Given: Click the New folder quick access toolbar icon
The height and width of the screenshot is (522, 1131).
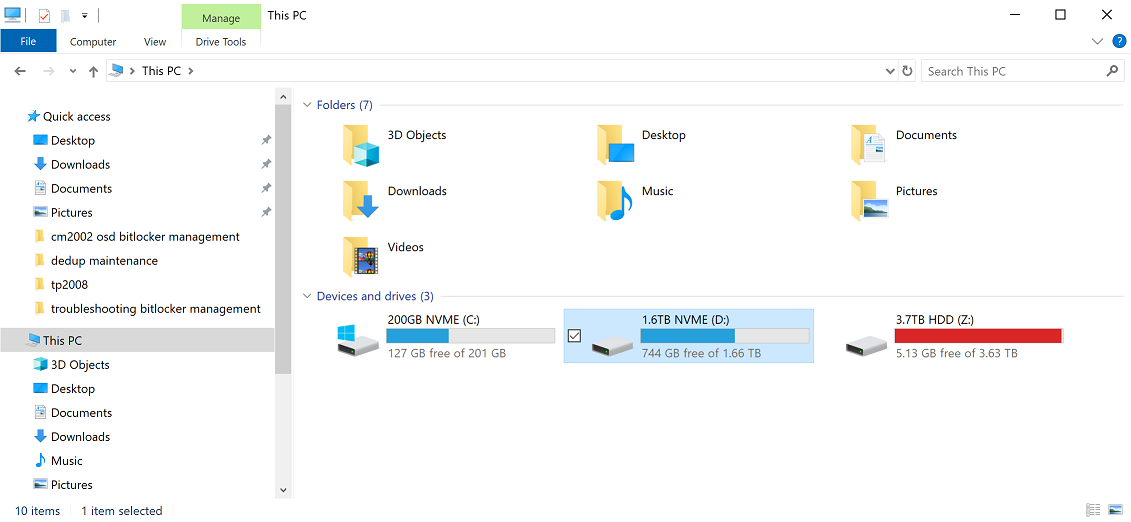Looking at the screenshot, I should click(66, 15).
